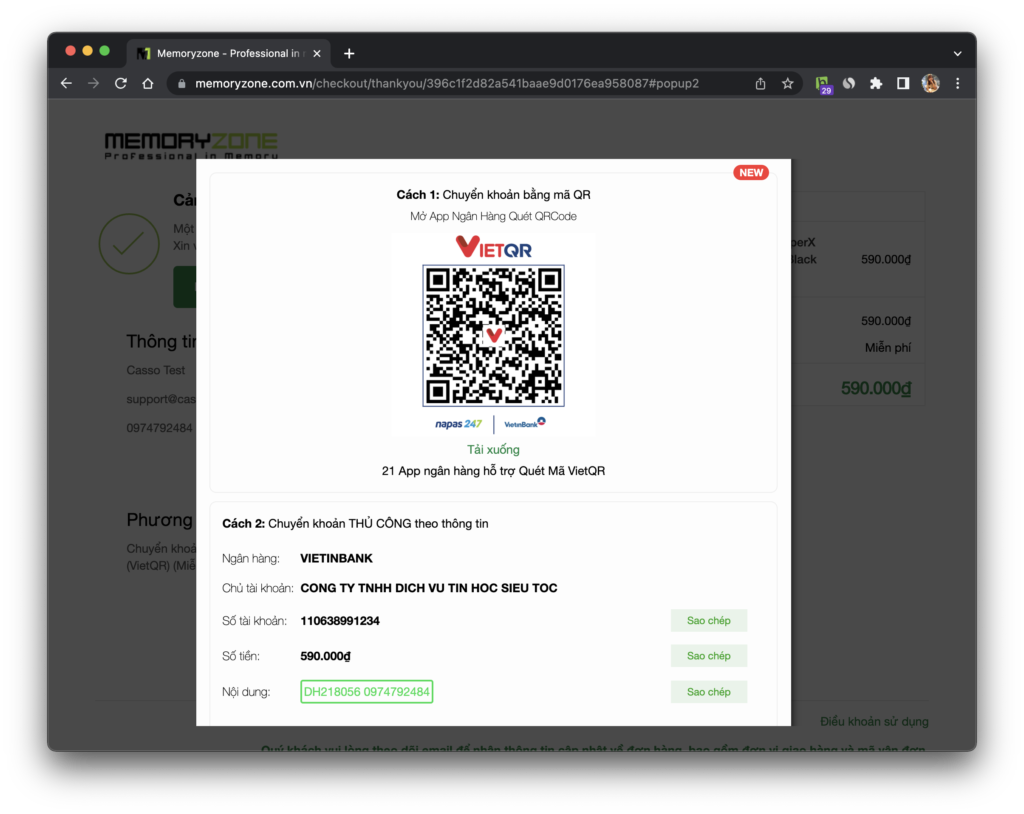The height and width of the screenshot is (814, 1024).
Task: Close the browser window with red button
Action: pyautogui.click(x=71, y=51)
